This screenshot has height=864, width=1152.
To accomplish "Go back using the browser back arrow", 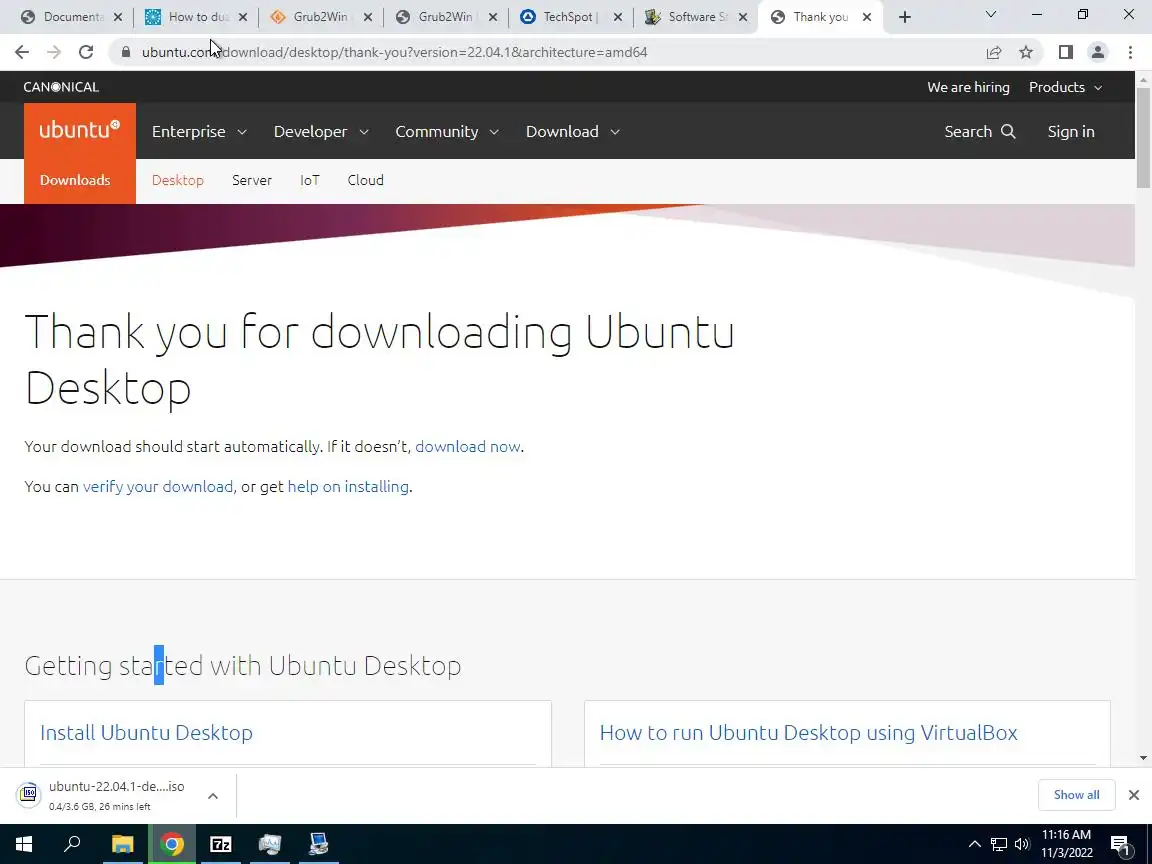I will 21,51.
